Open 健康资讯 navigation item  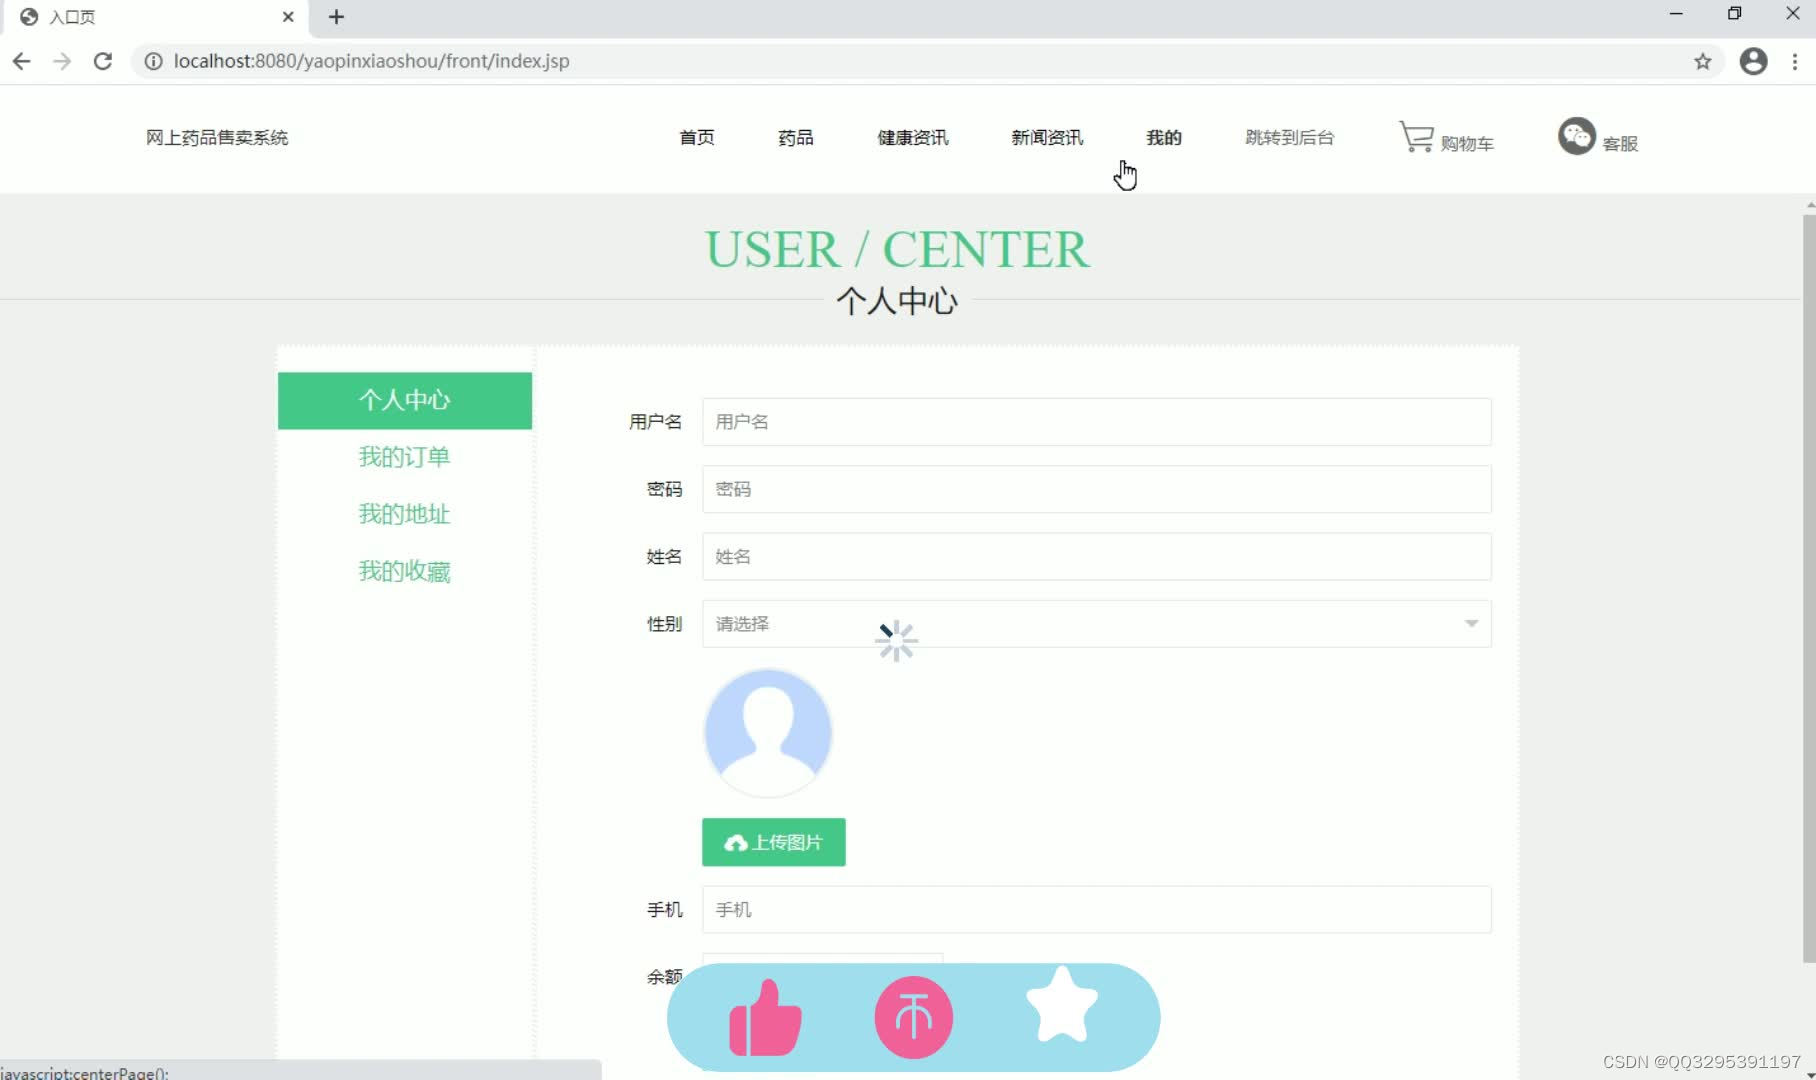tap(913, 137)
